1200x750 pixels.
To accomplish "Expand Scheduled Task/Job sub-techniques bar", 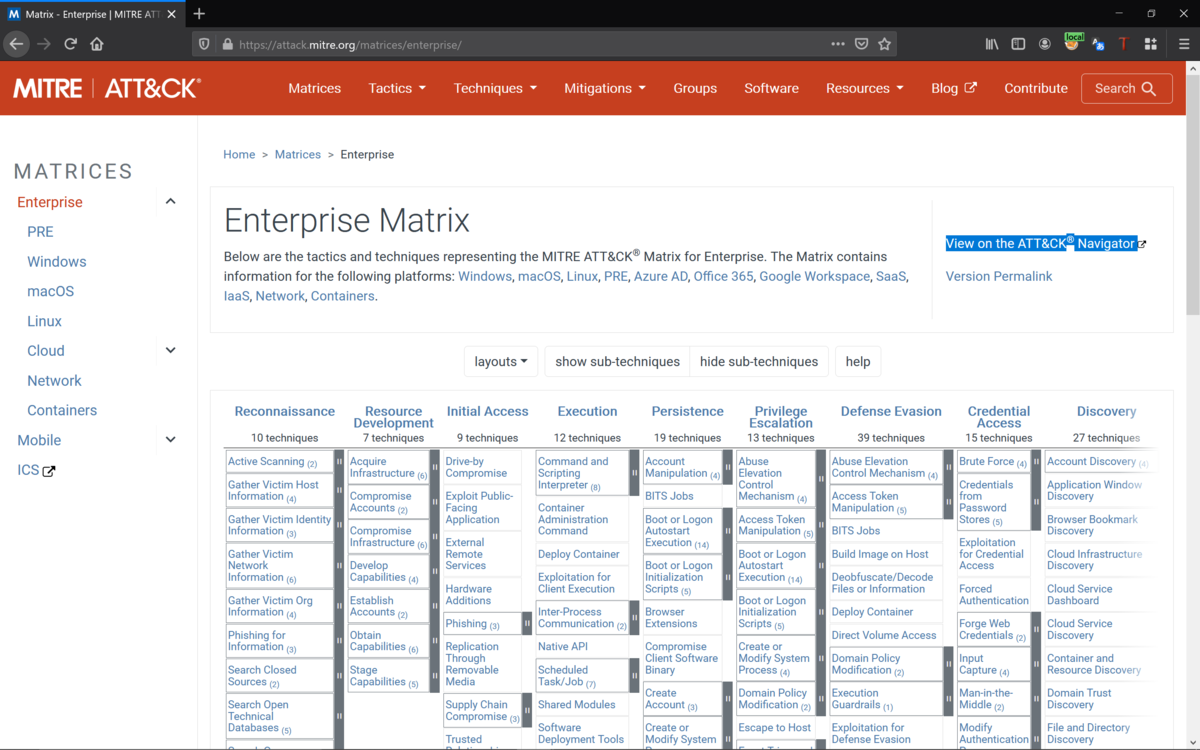I will (x=634, y=676).
